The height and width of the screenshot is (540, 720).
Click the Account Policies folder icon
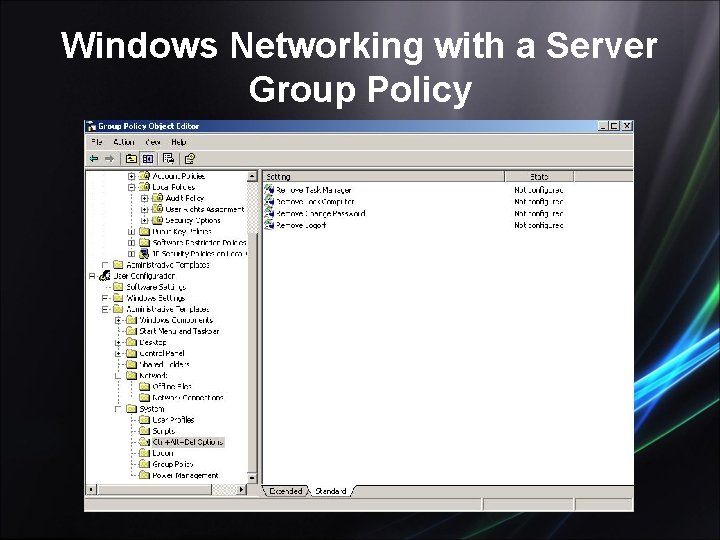click(x=145, y=176)
